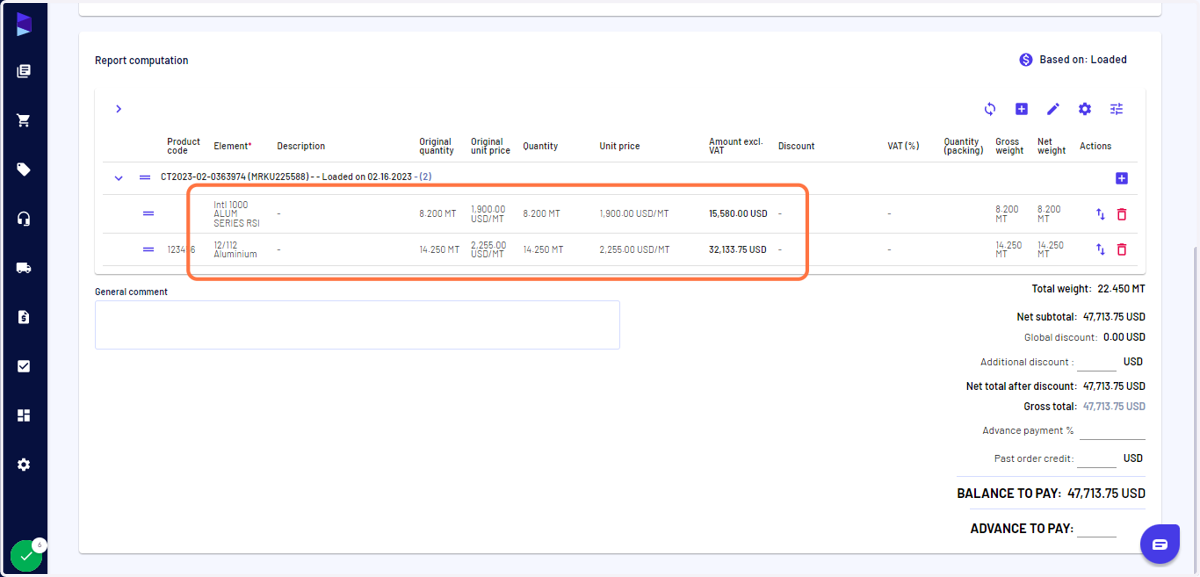The height and width of the screenshot is (577, 1200).
Task: Click the Report computation heading
Action: (141, 60)
